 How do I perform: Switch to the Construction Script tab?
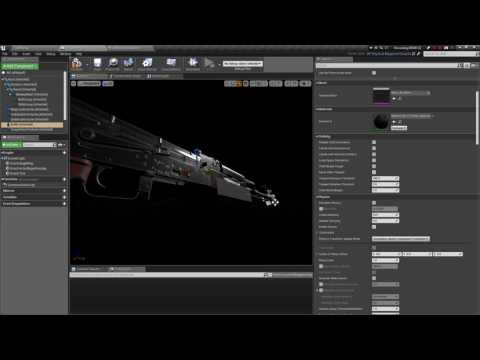[x=128, y=76]
